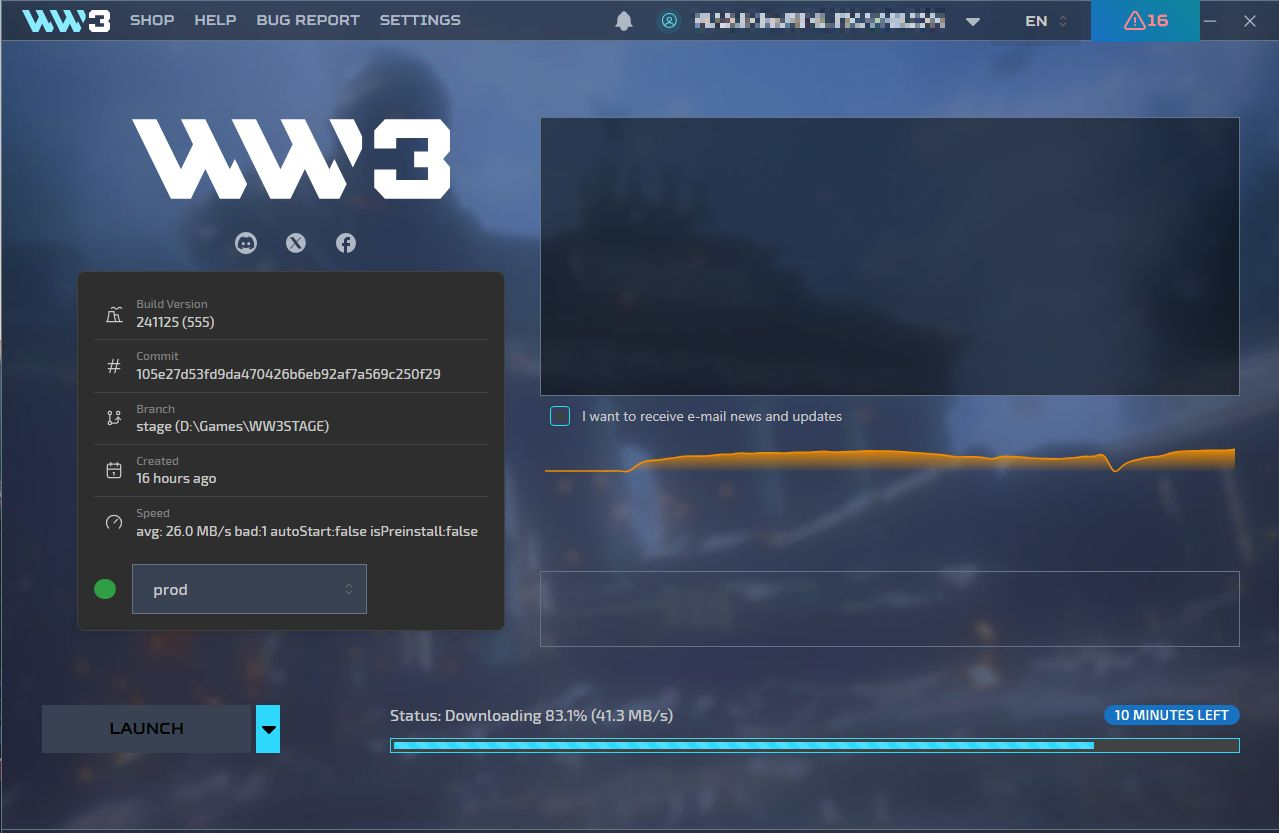Enable e-mail news and updates checkbox
This screenshot has height=833, width=1279.
click(560, 416)
